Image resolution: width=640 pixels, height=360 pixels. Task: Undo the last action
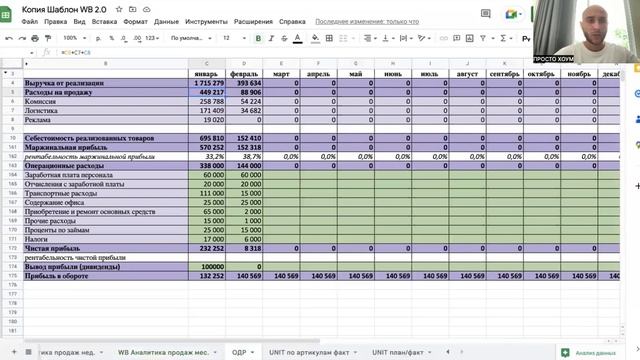[x=9, y=38]
